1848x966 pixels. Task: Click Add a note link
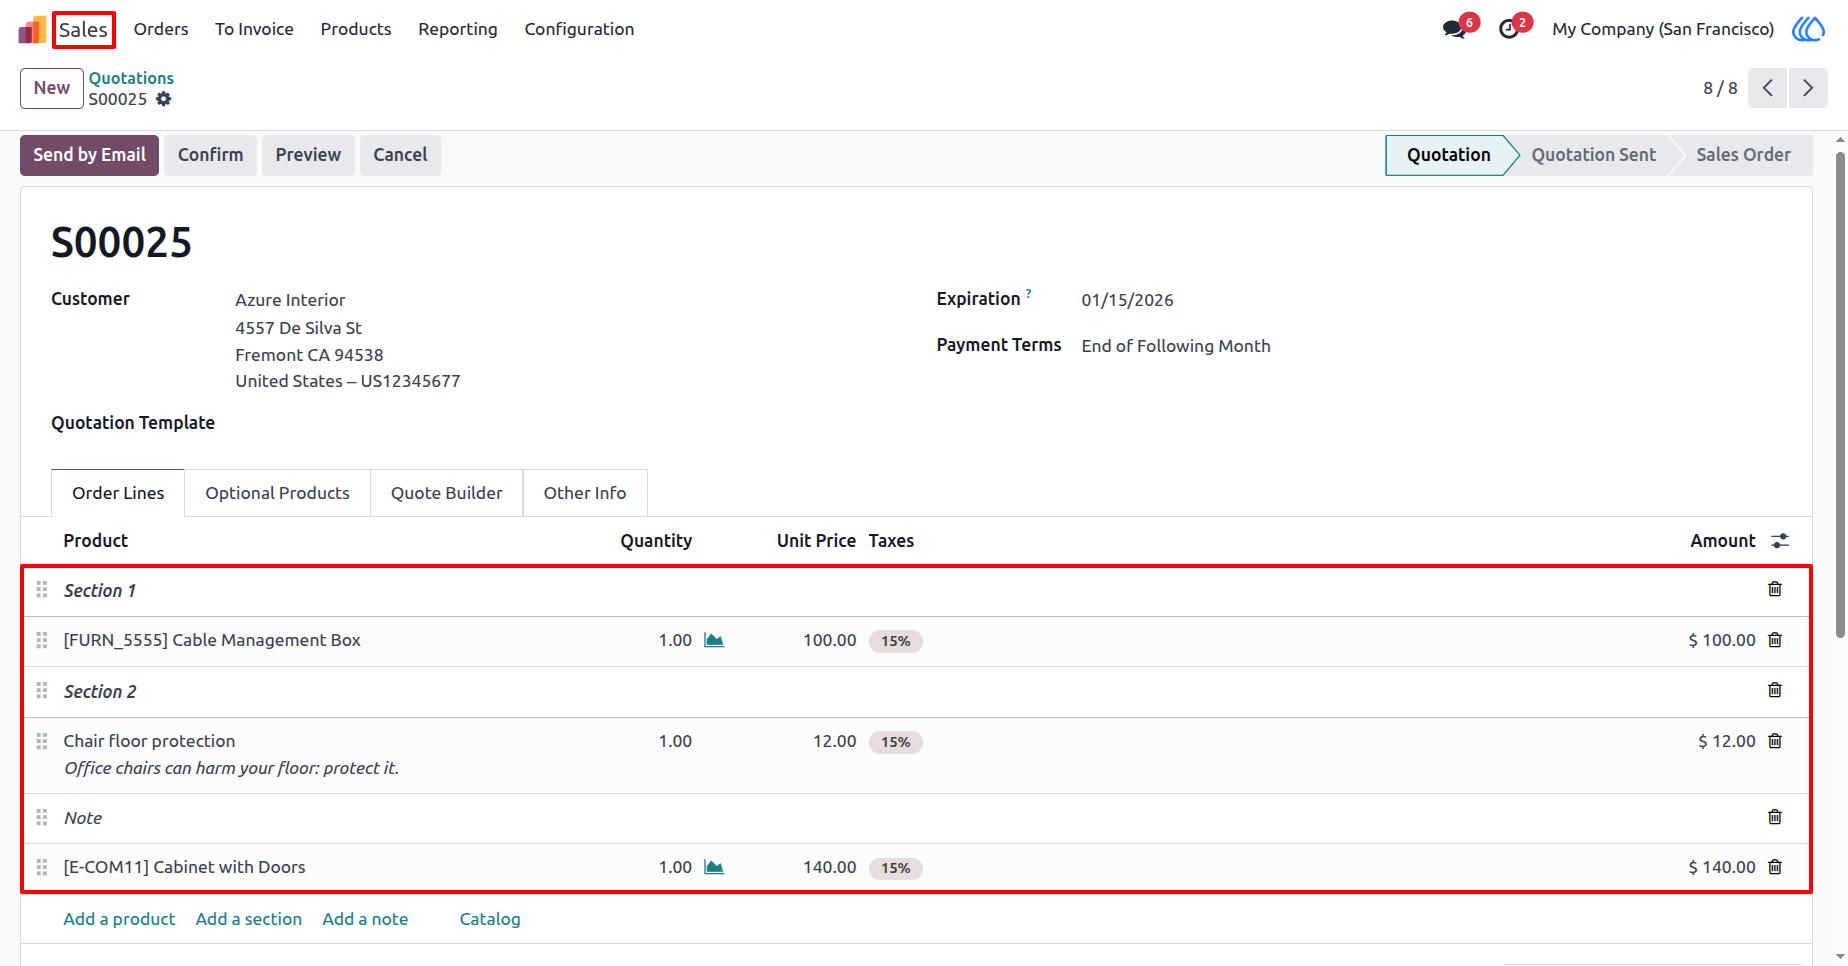pyautogui.click(x=365, y=919)
